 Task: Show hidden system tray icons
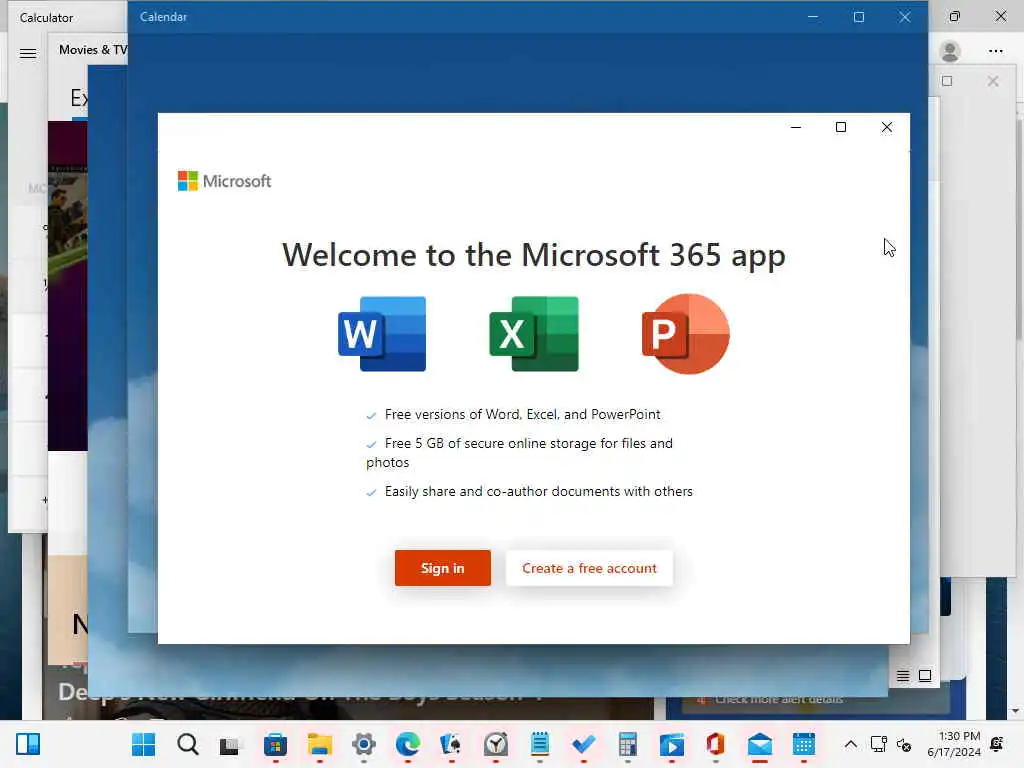coord(850,744)
